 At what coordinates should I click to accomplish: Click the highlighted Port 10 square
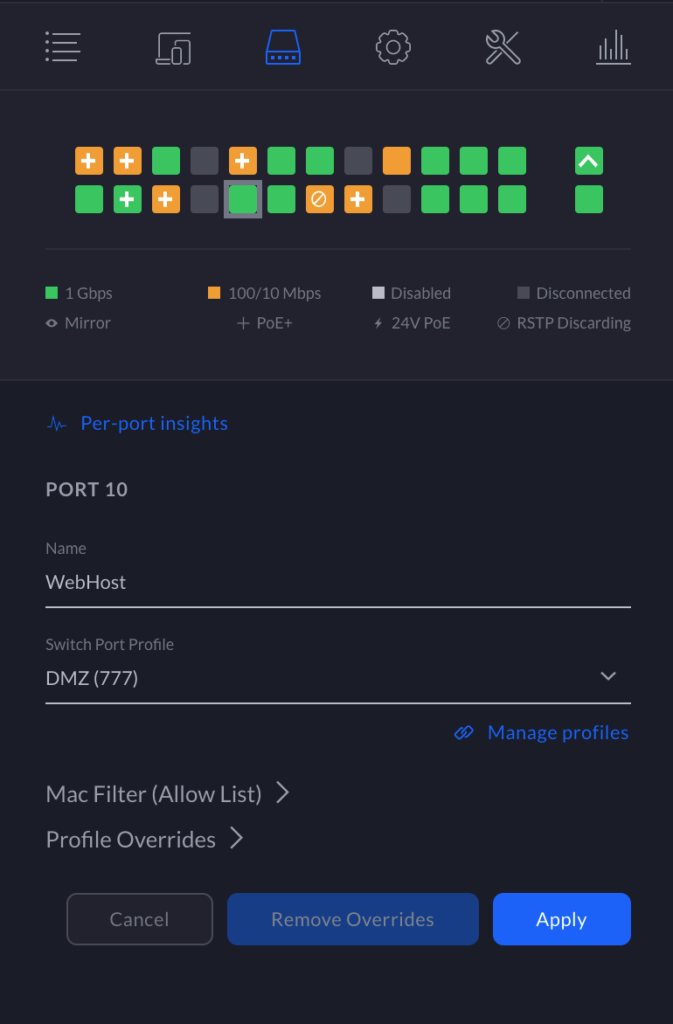(x=243, y=199)
